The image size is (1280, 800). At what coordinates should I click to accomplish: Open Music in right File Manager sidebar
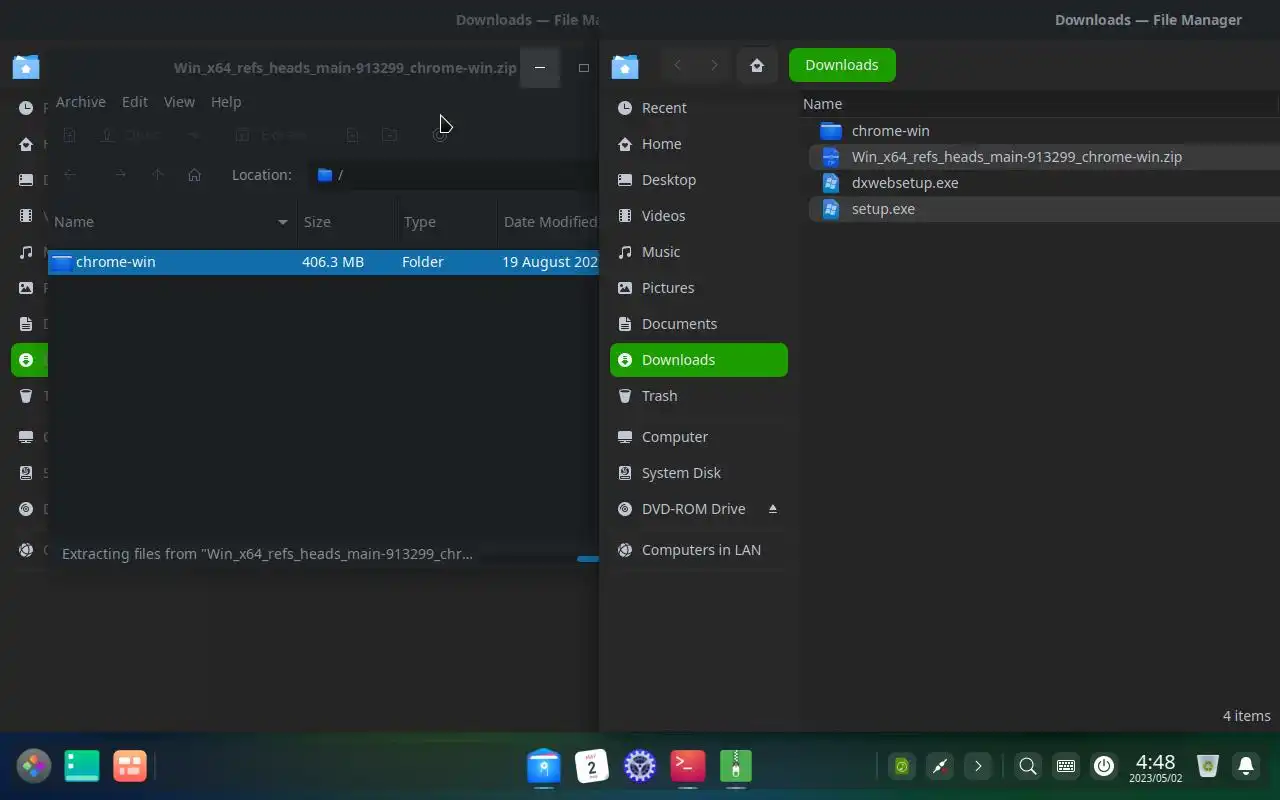tap(699, 252)
